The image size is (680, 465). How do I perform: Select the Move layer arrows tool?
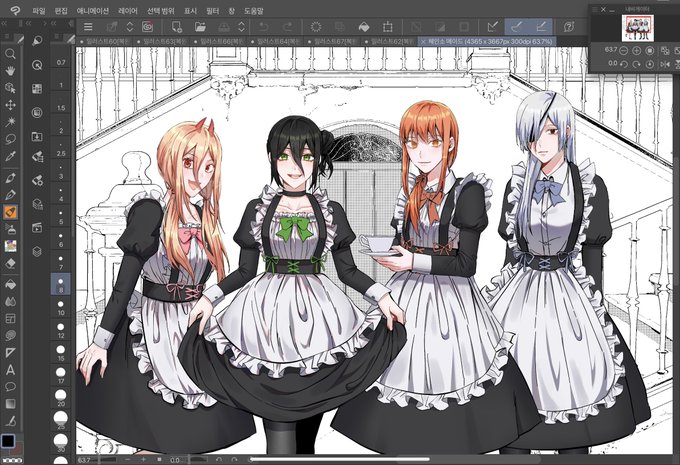(x=10, y=105)
